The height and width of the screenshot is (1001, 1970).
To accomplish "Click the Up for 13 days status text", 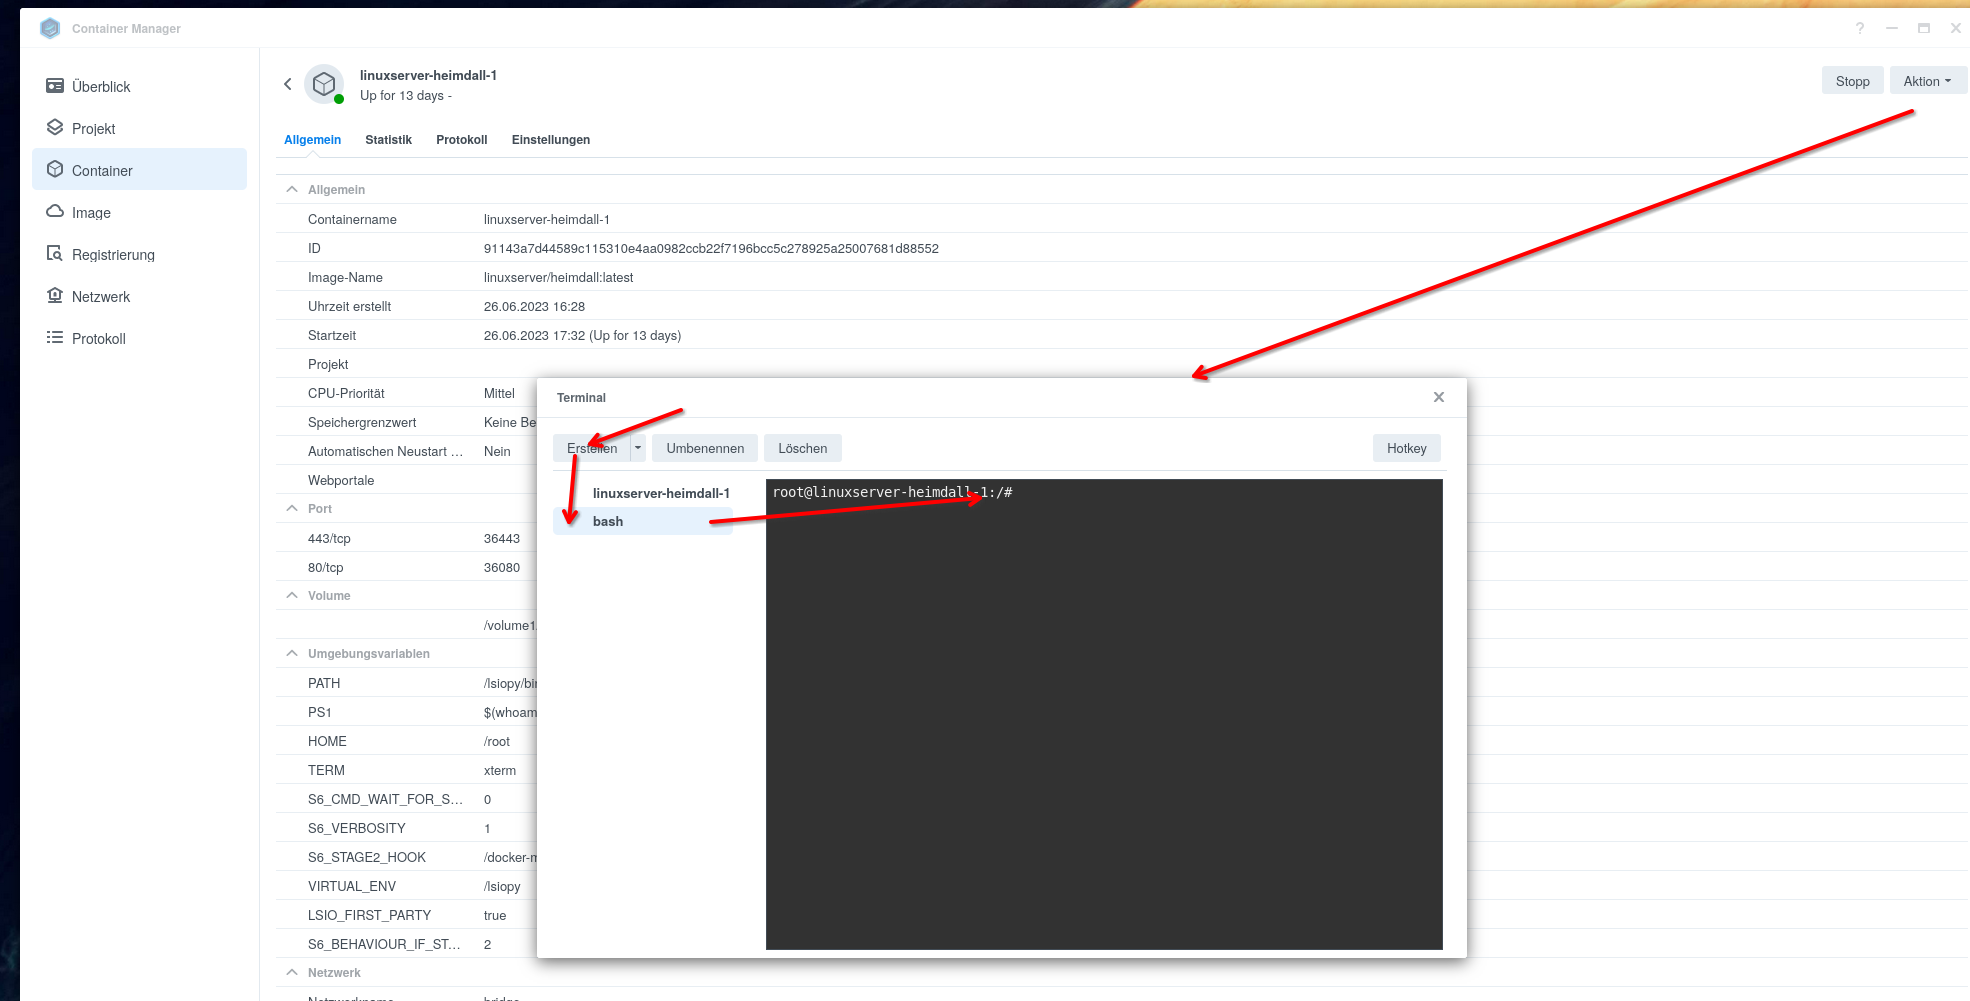I will tap(406, 96).
